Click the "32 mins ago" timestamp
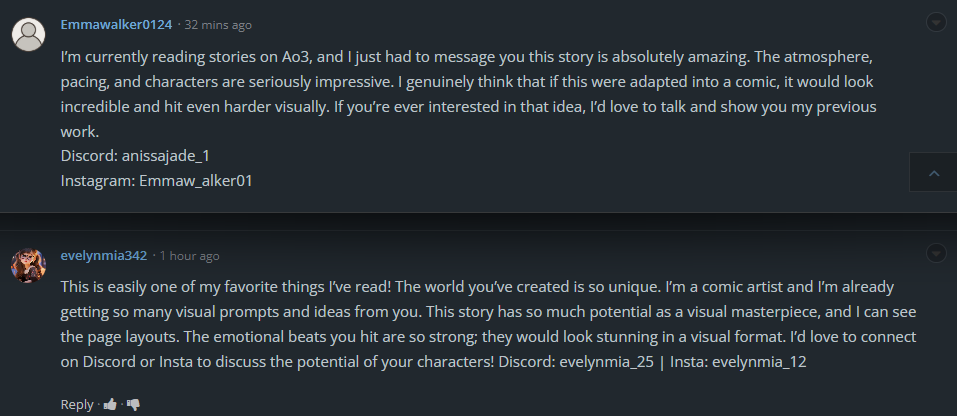 pos(217,24)
